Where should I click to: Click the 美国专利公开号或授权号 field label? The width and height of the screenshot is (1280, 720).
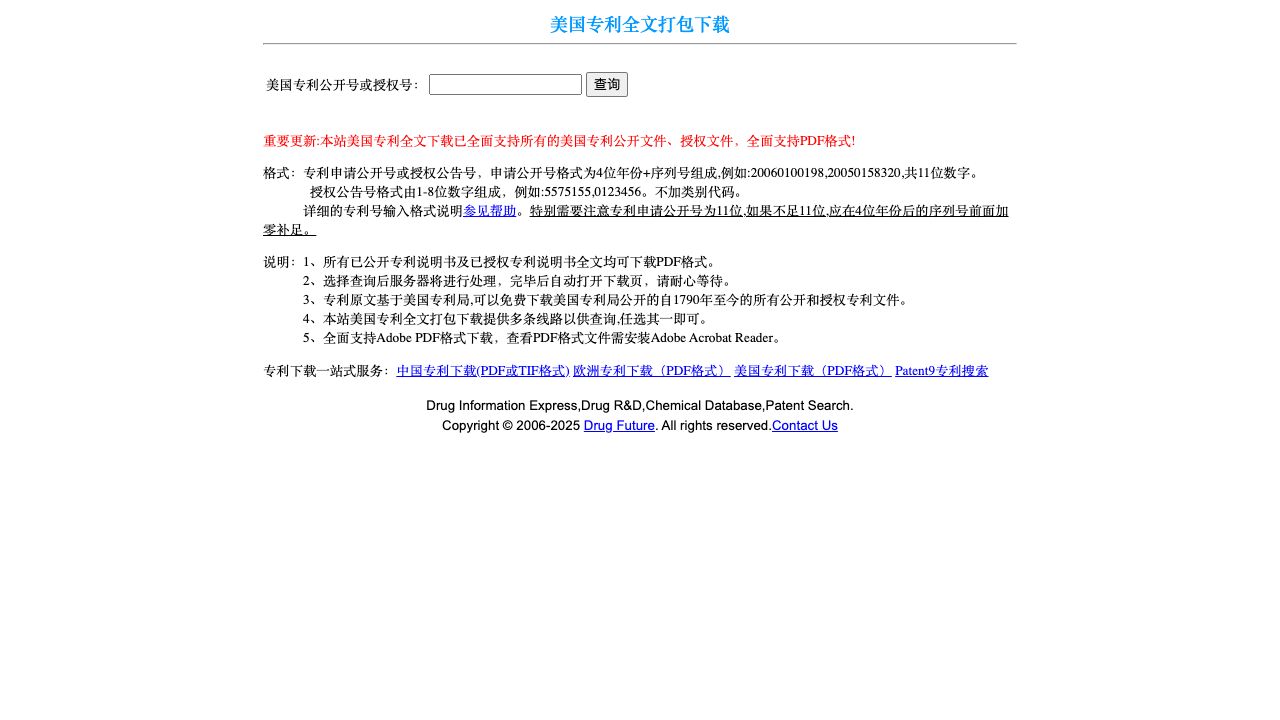pos(342,86)
